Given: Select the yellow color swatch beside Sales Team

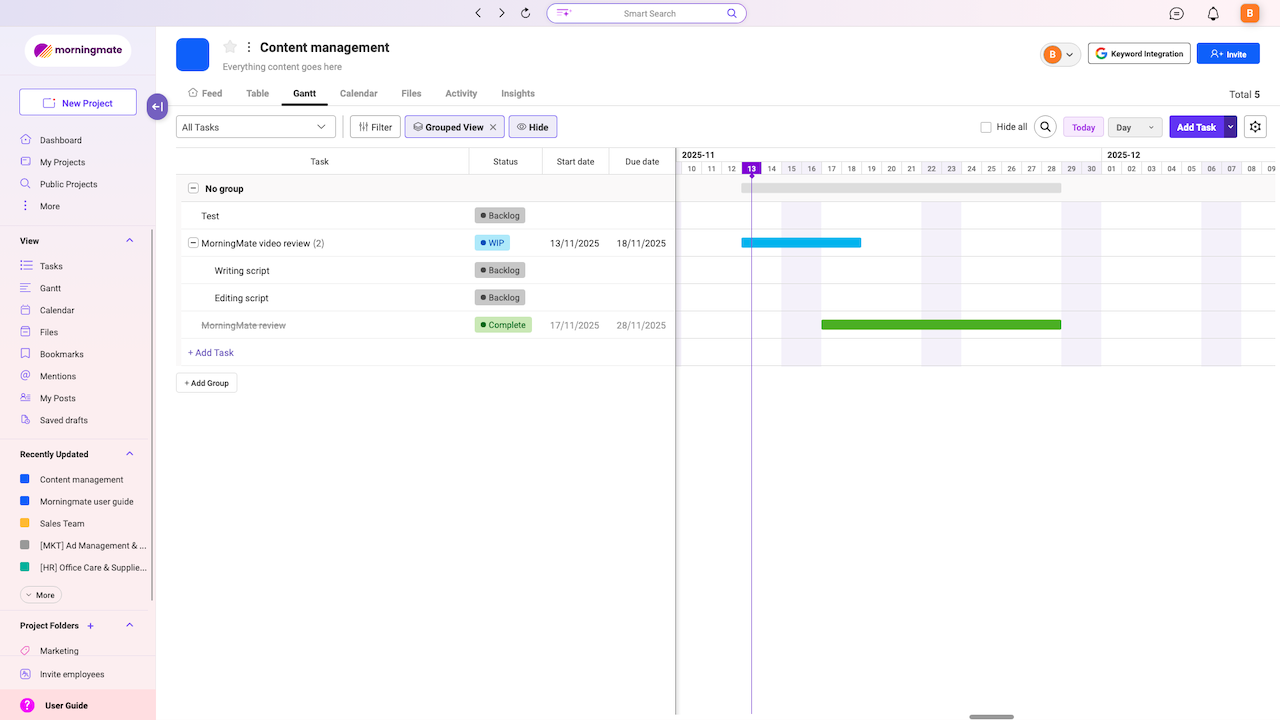Looking at the screenshot, I should pos(25,523).
